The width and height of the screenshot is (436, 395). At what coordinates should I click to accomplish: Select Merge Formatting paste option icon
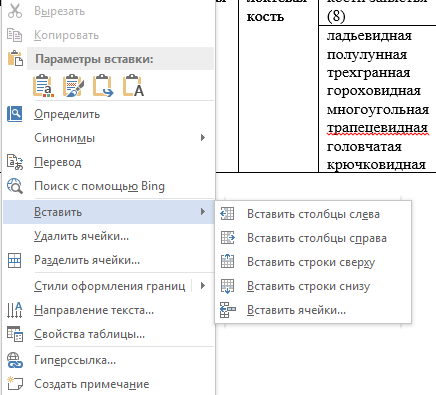click(73, 86)
